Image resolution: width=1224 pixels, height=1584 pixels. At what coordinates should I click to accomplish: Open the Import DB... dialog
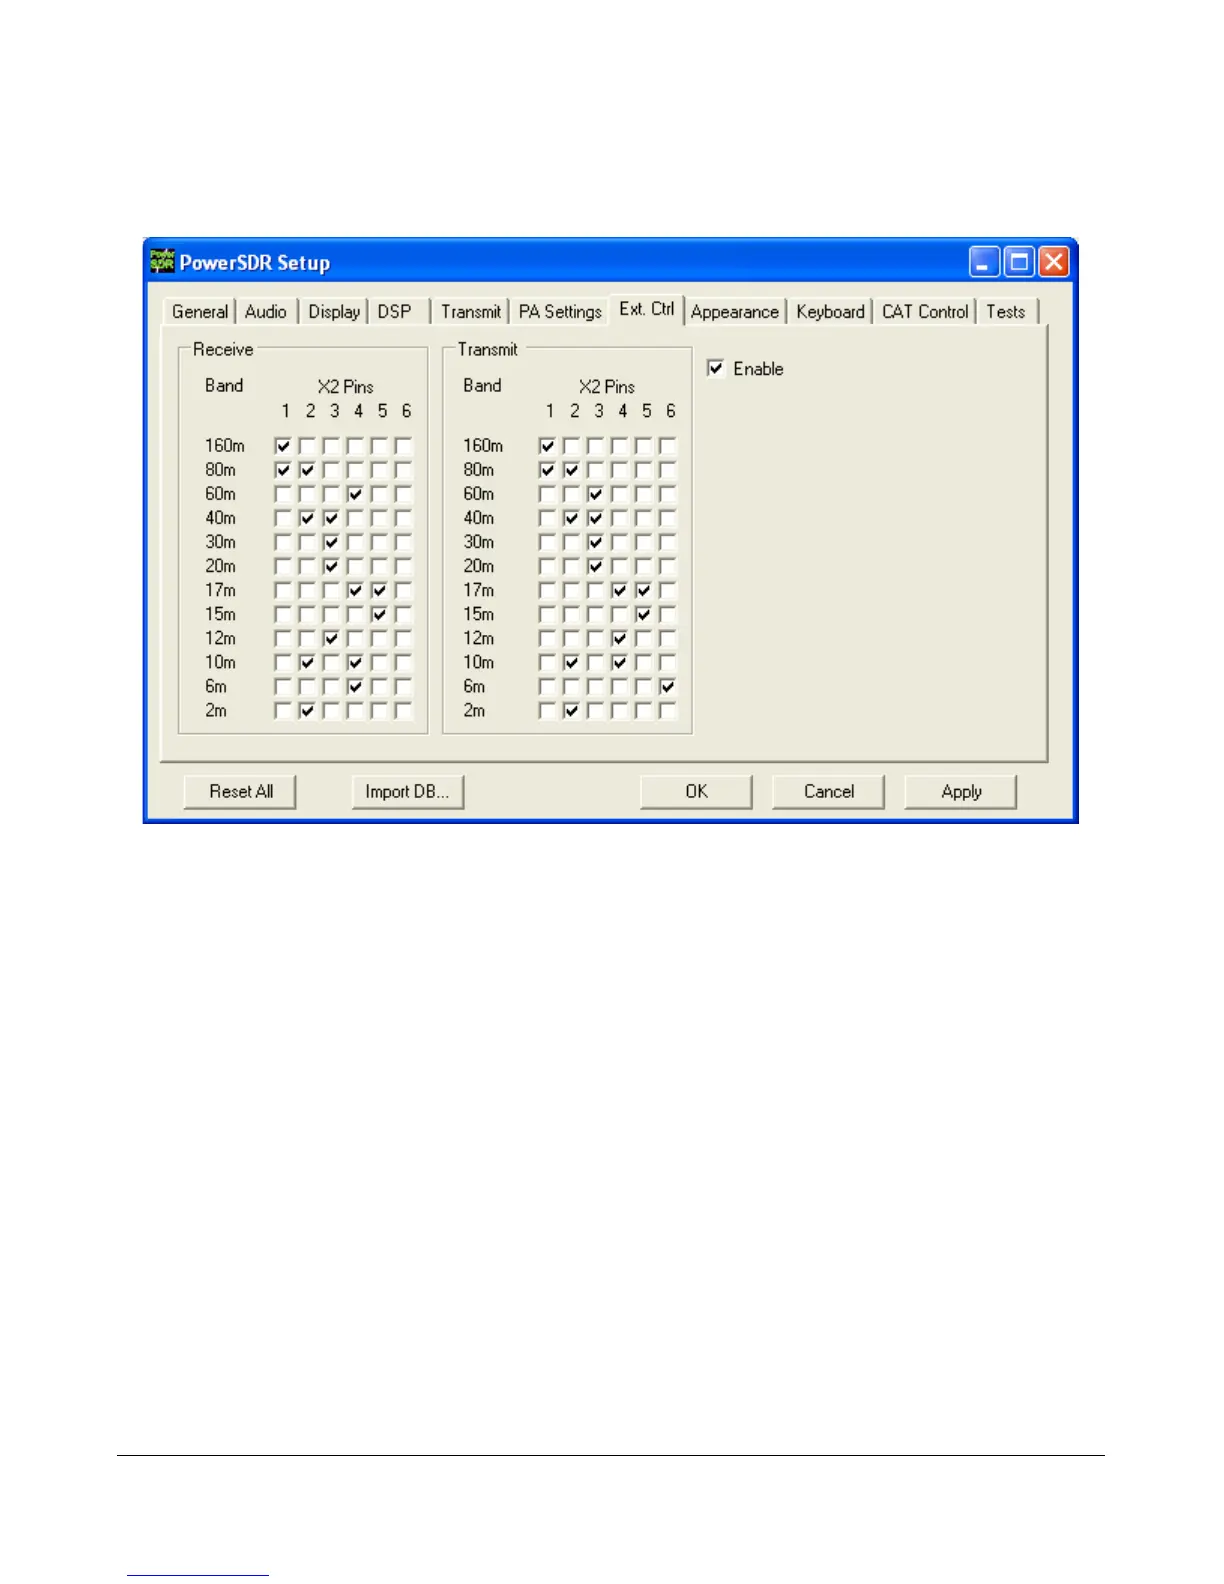point(408,791)
